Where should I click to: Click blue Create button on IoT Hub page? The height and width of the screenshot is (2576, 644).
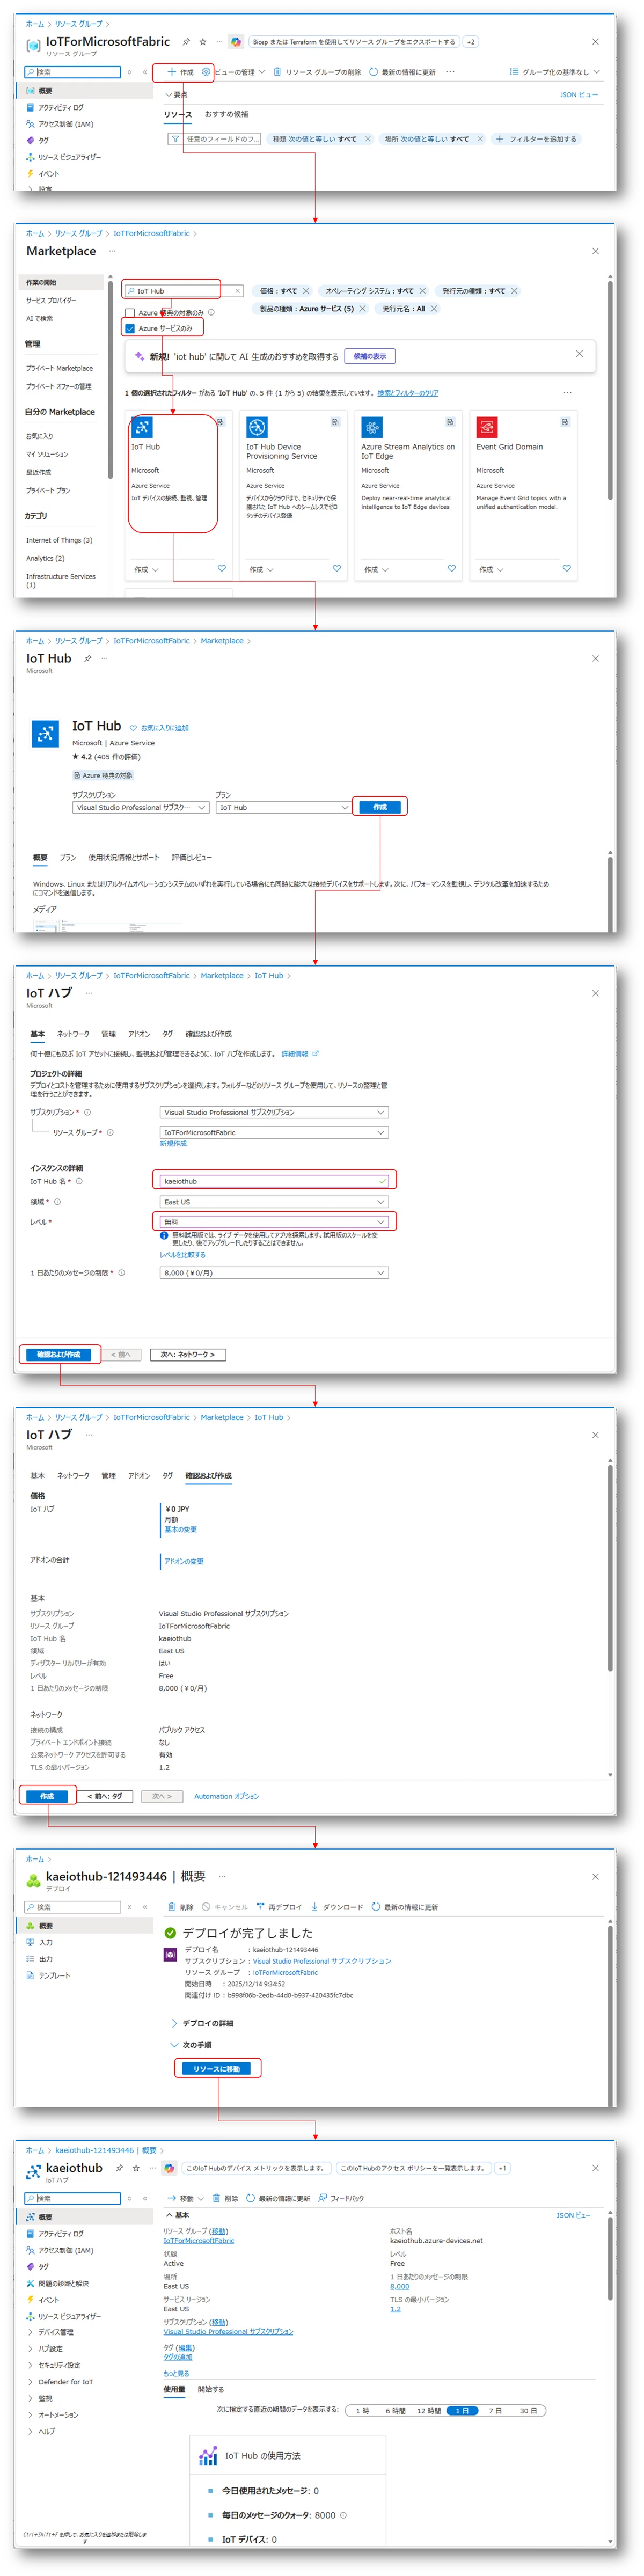click(380, 807)
